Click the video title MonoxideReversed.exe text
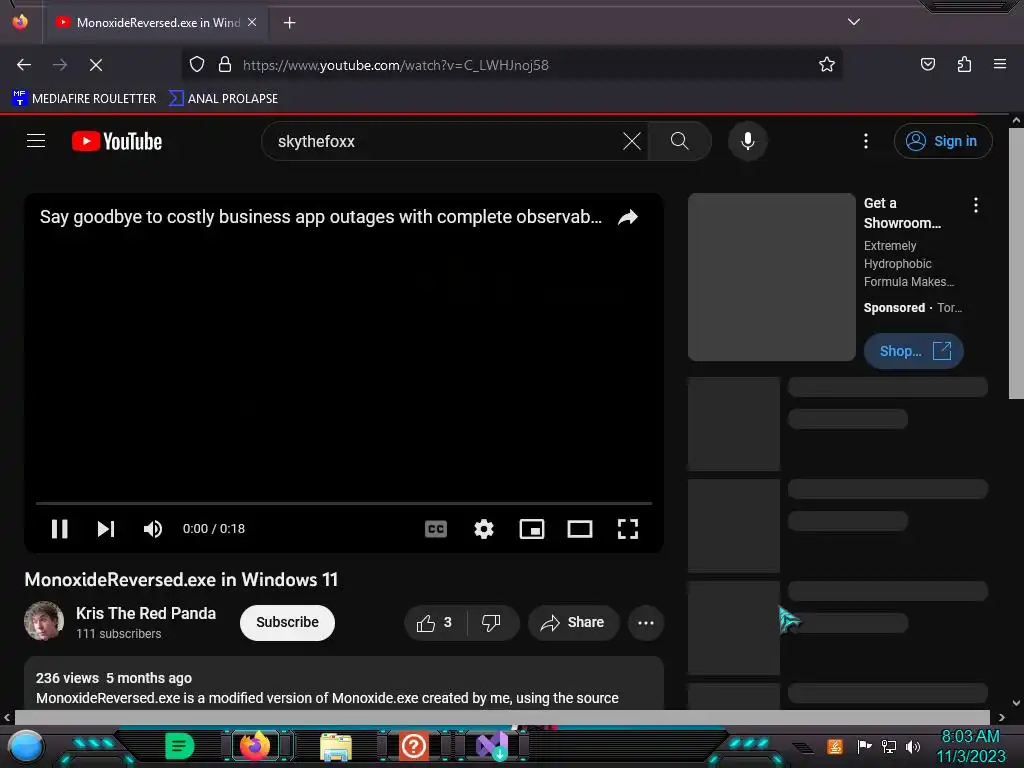1024x768 pixels. pyautogui.click(x=181, y=580)
